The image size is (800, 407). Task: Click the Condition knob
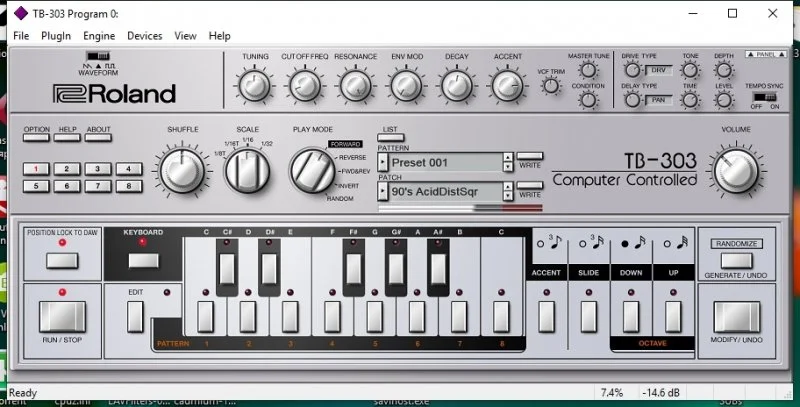pos(588,100)
